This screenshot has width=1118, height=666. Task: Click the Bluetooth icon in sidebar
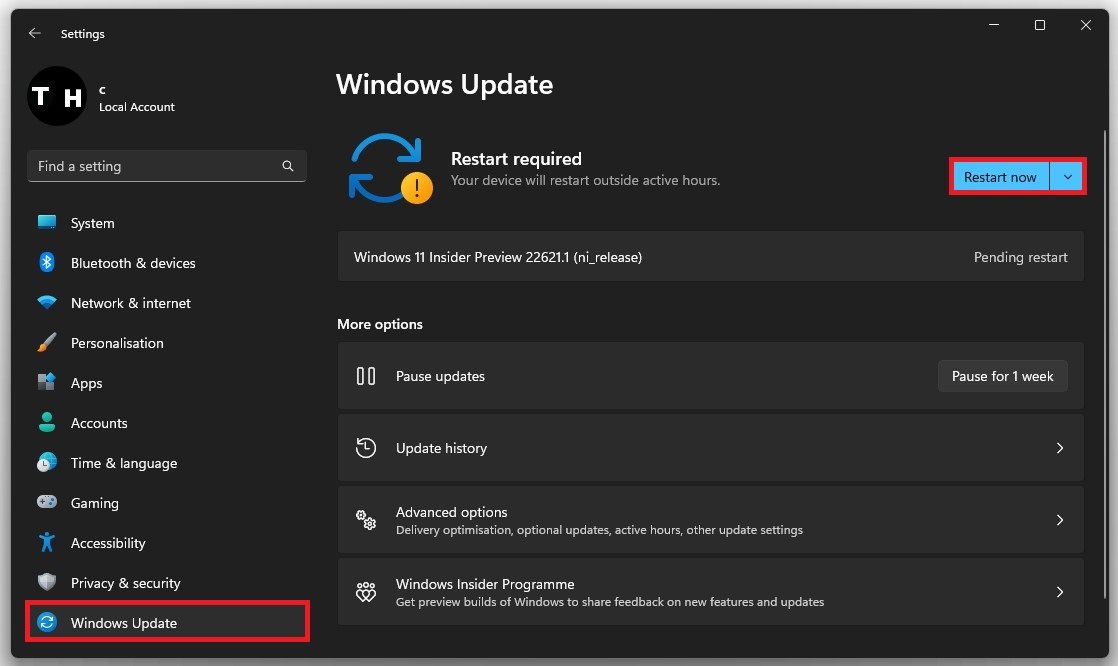[47, 262]
